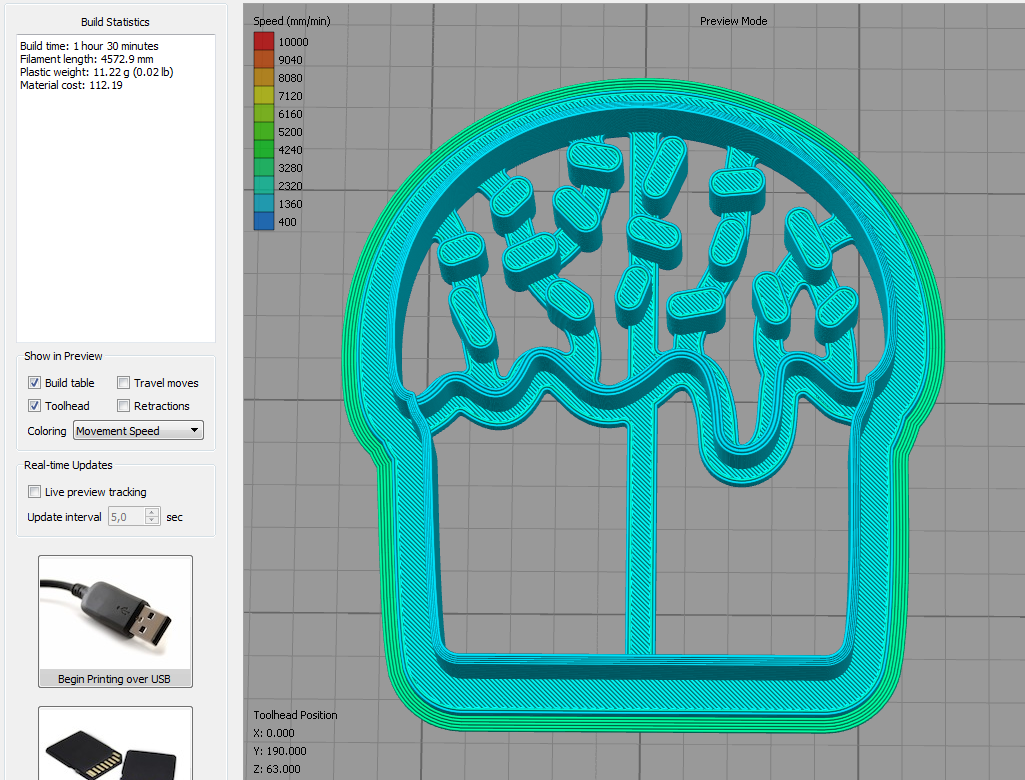Turn on Live preview tracking
1025x780 pixels.
click(35, 492)
